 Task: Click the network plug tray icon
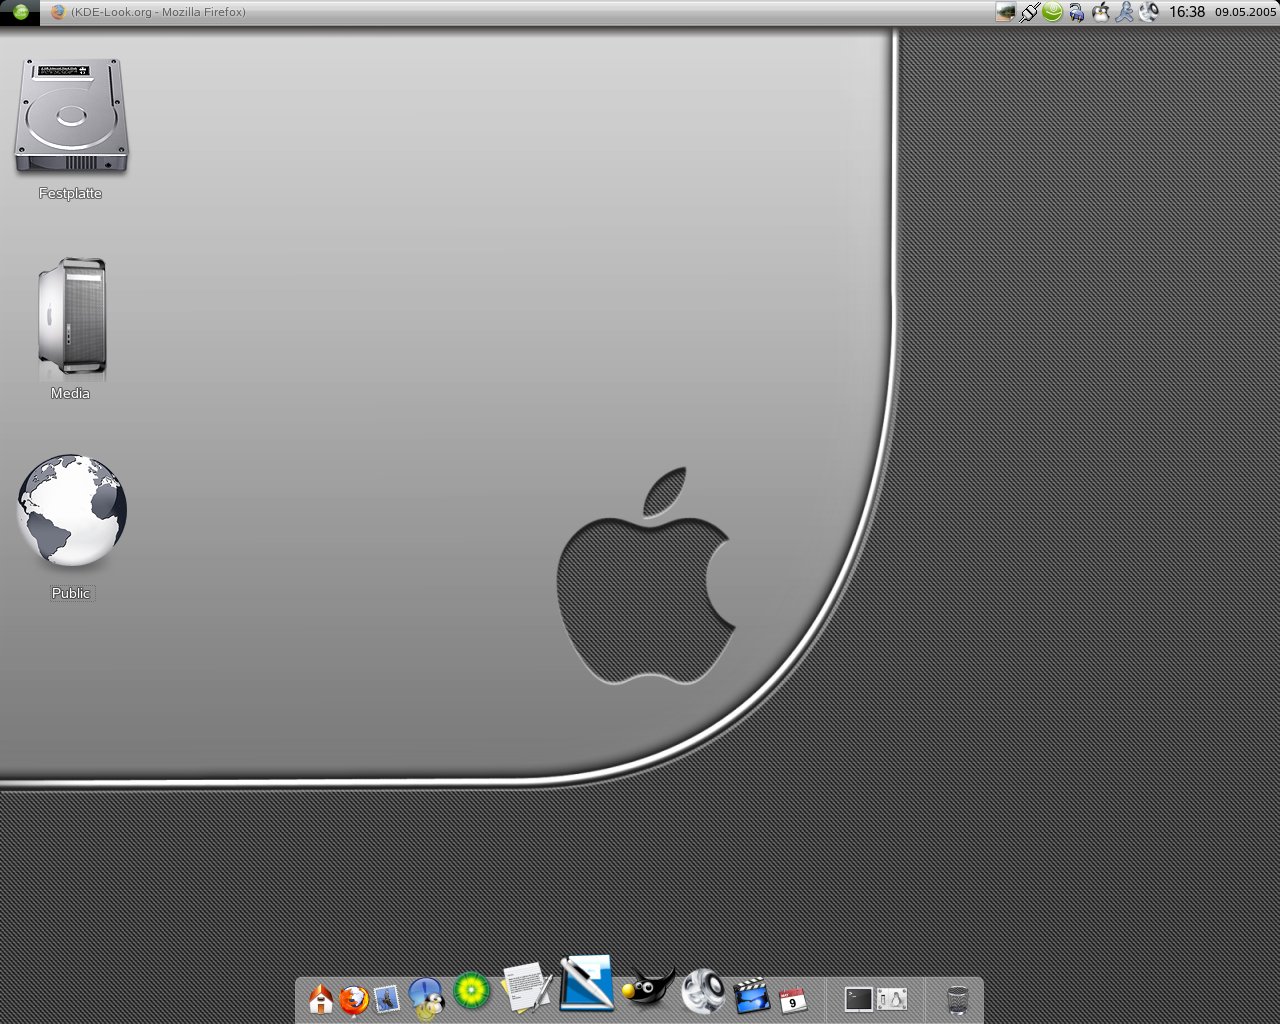(x=1029, y=12)
